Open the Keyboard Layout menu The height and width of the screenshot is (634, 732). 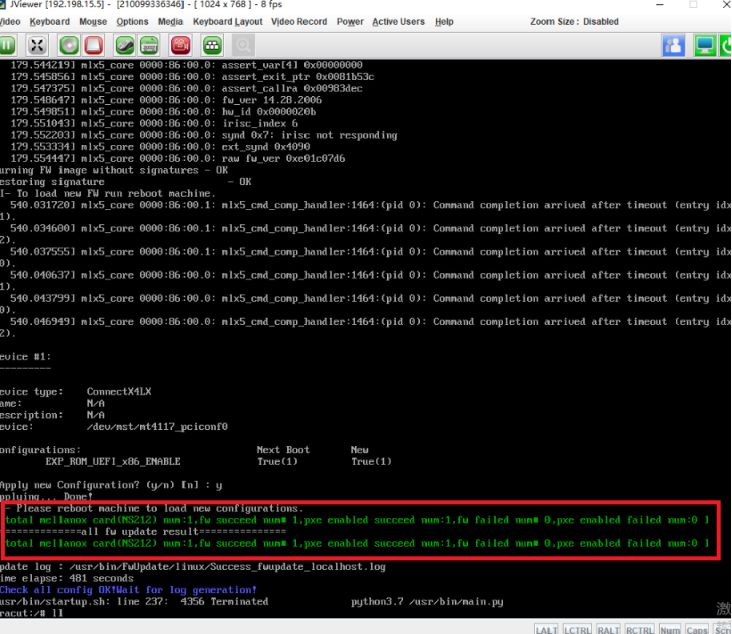coord(227,21)
